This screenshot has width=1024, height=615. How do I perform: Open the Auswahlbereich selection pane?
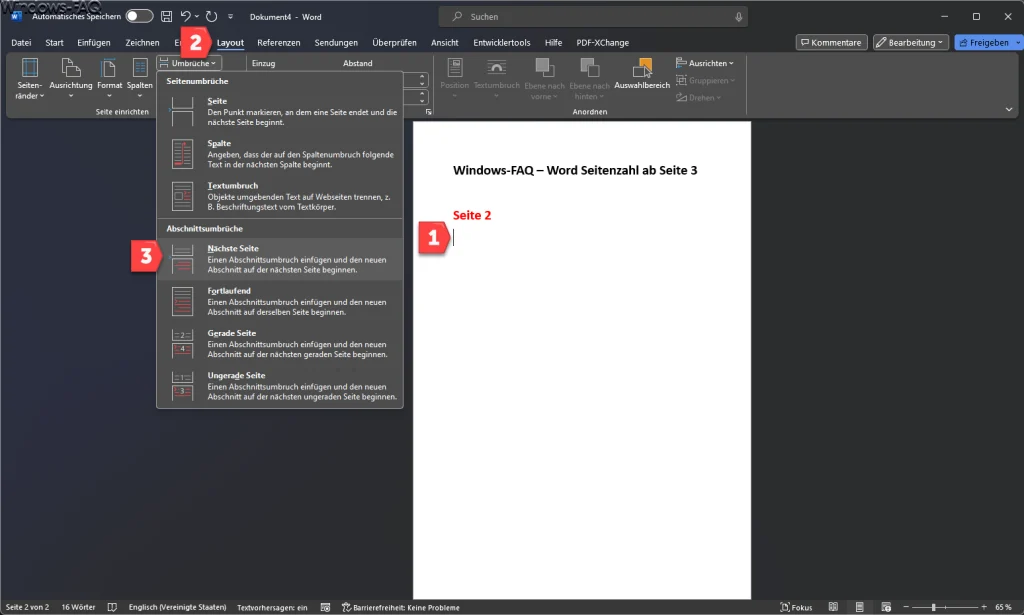pyautogui.click(x=642, y=74)
